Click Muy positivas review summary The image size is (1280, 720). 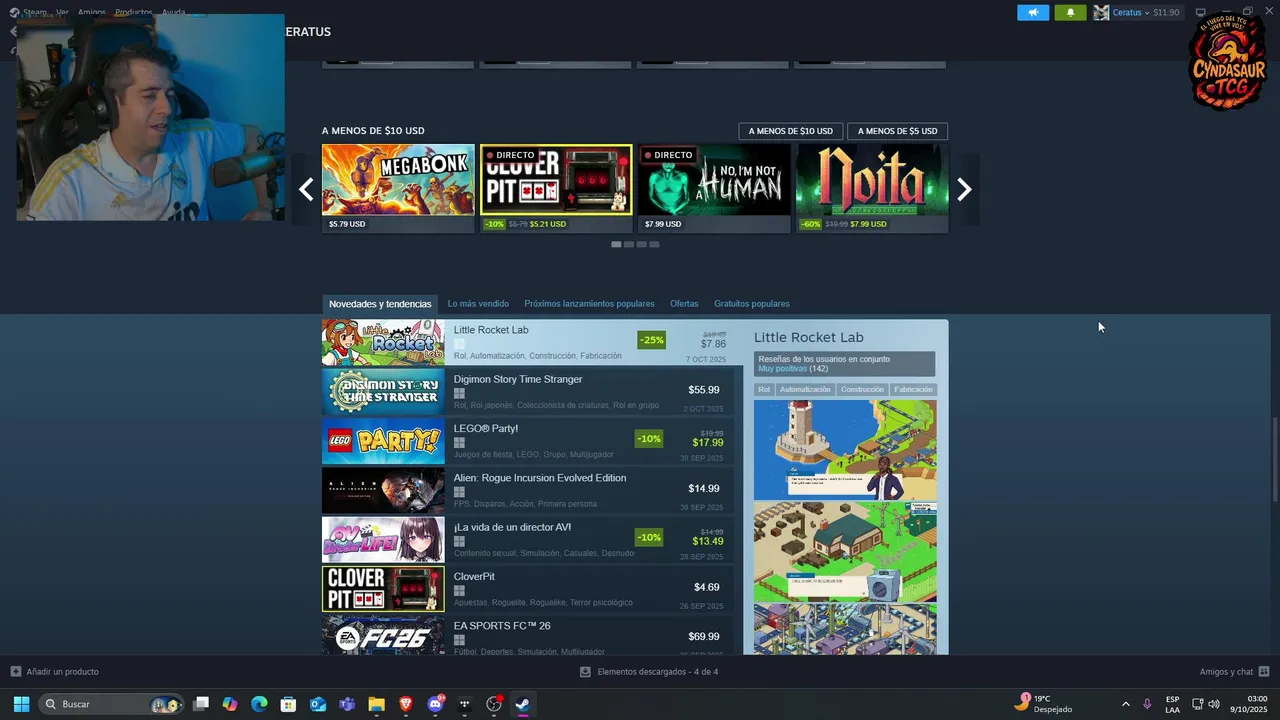[782, 369]
